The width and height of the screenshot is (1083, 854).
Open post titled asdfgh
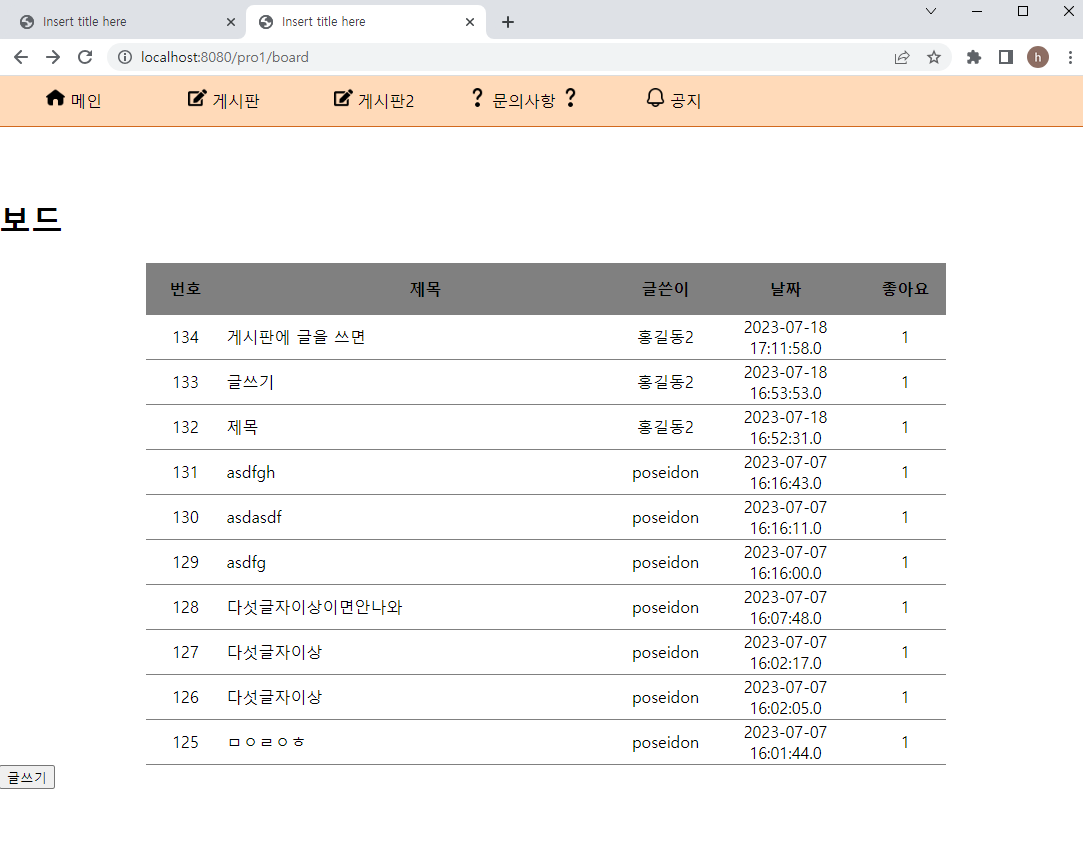tap(251, 472)
